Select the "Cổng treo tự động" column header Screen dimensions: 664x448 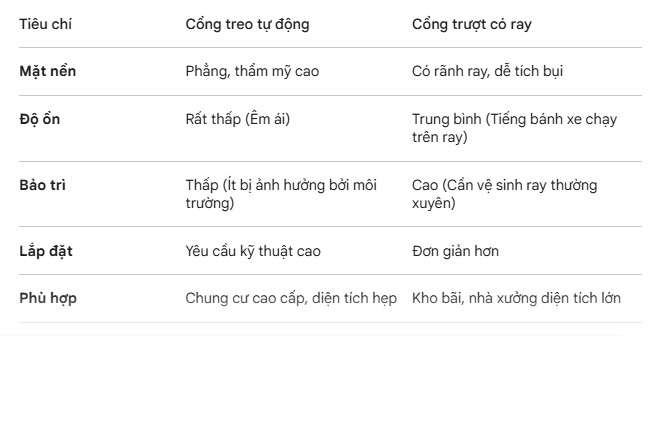tap(247, 24)
